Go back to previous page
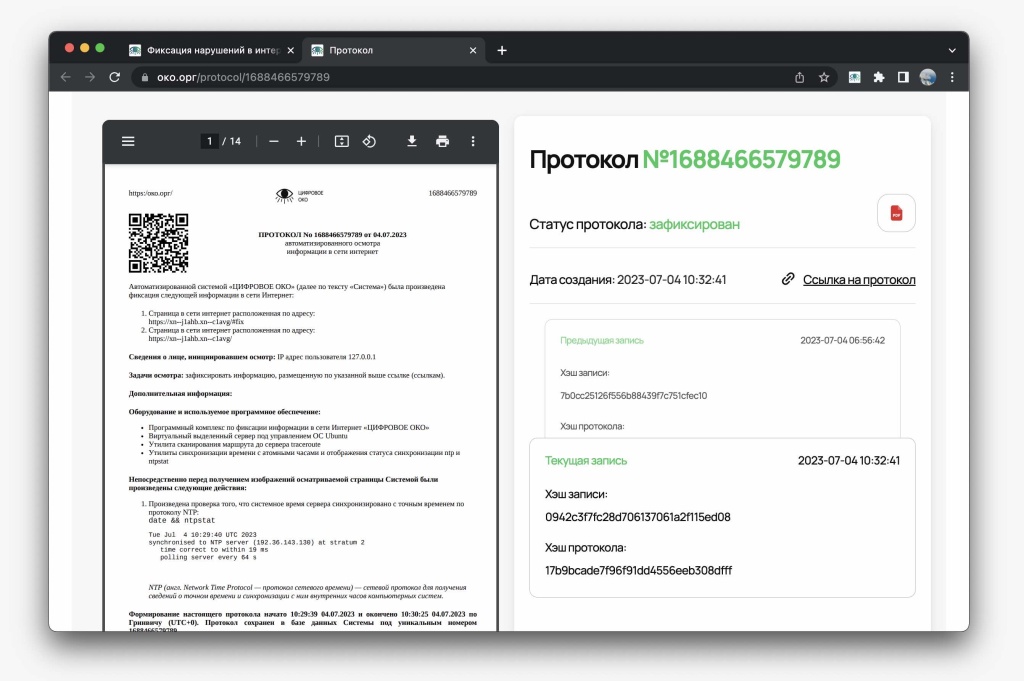The height and width of the screenshot is (681, 1024). [x=65, y=77]
